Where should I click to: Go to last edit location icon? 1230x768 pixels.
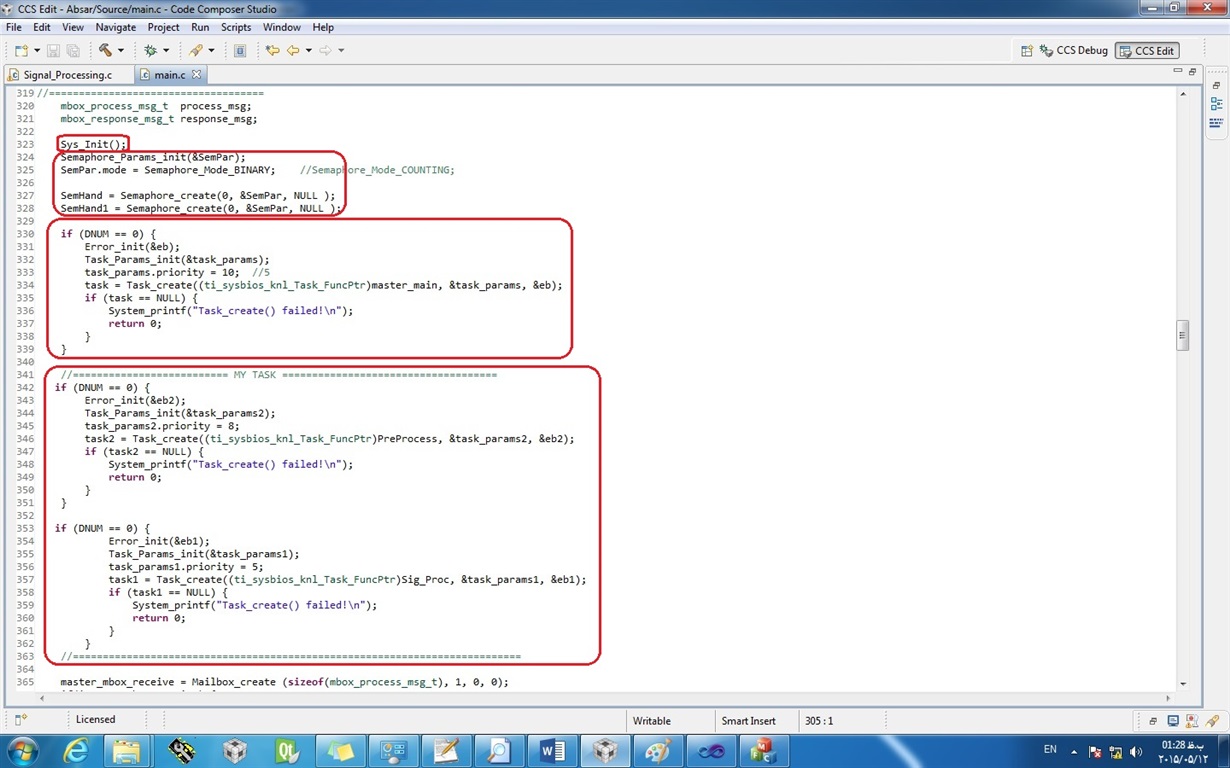point(272,50)
